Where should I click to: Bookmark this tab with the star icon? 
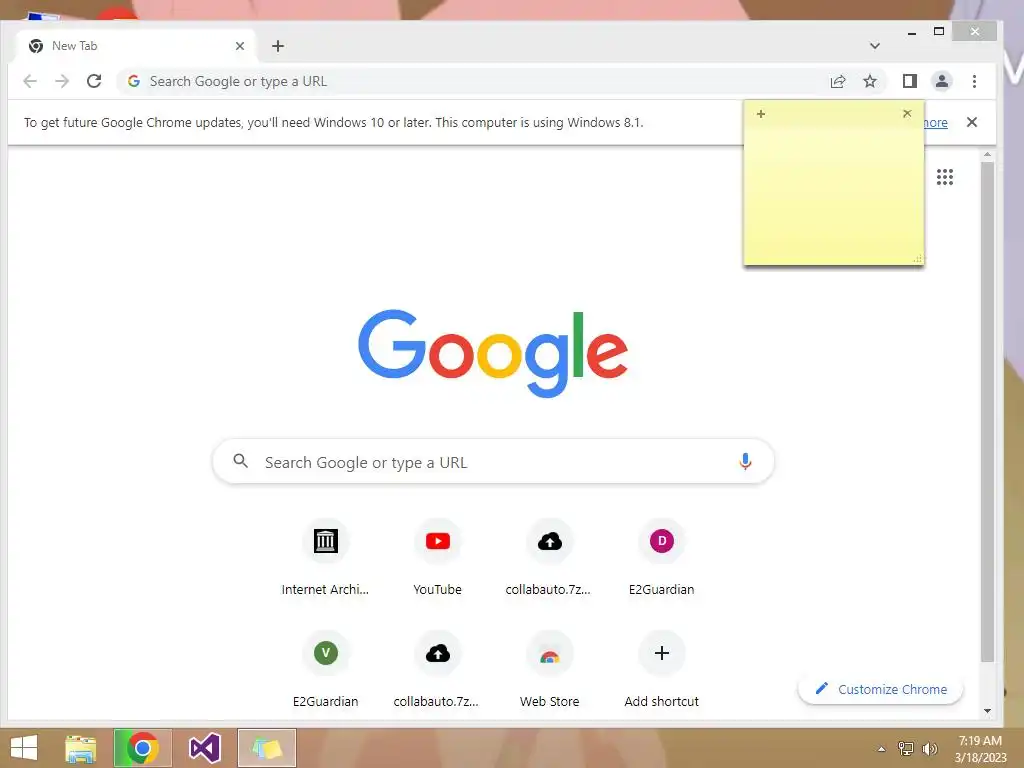point(870,81)
